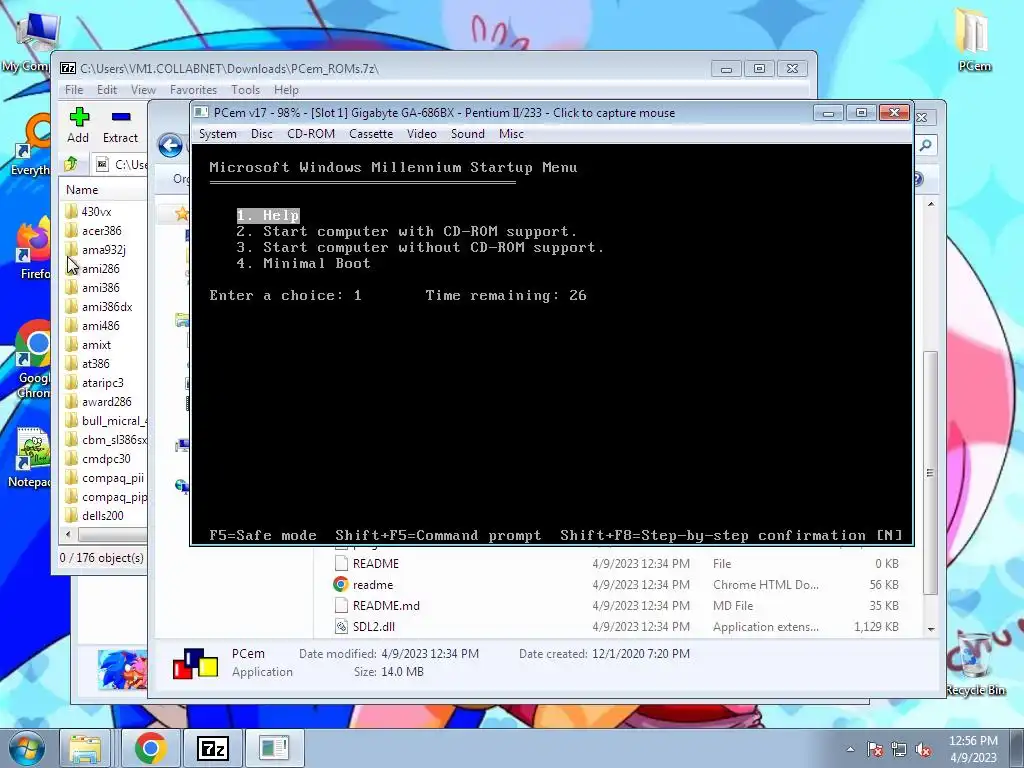
Task: Click the Chrome icon next to readme file
Action: click(x=341, y=584)
